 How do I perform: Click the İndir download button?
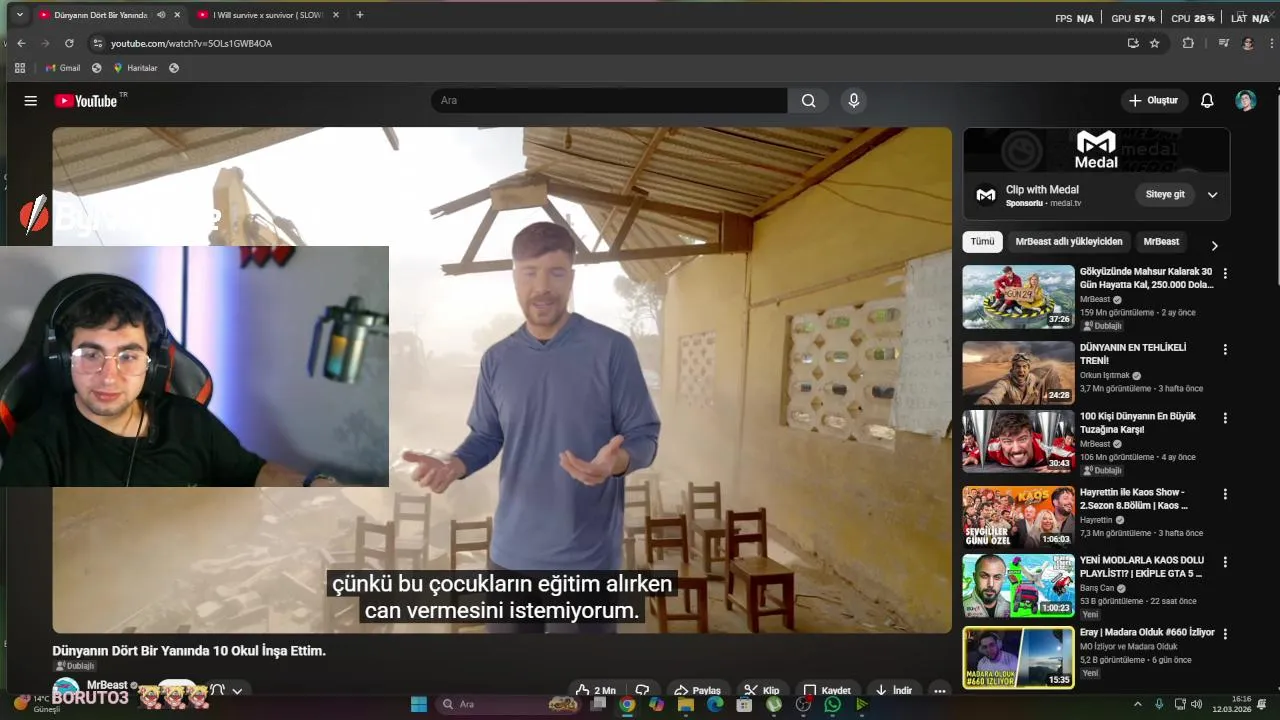point(894,690)
